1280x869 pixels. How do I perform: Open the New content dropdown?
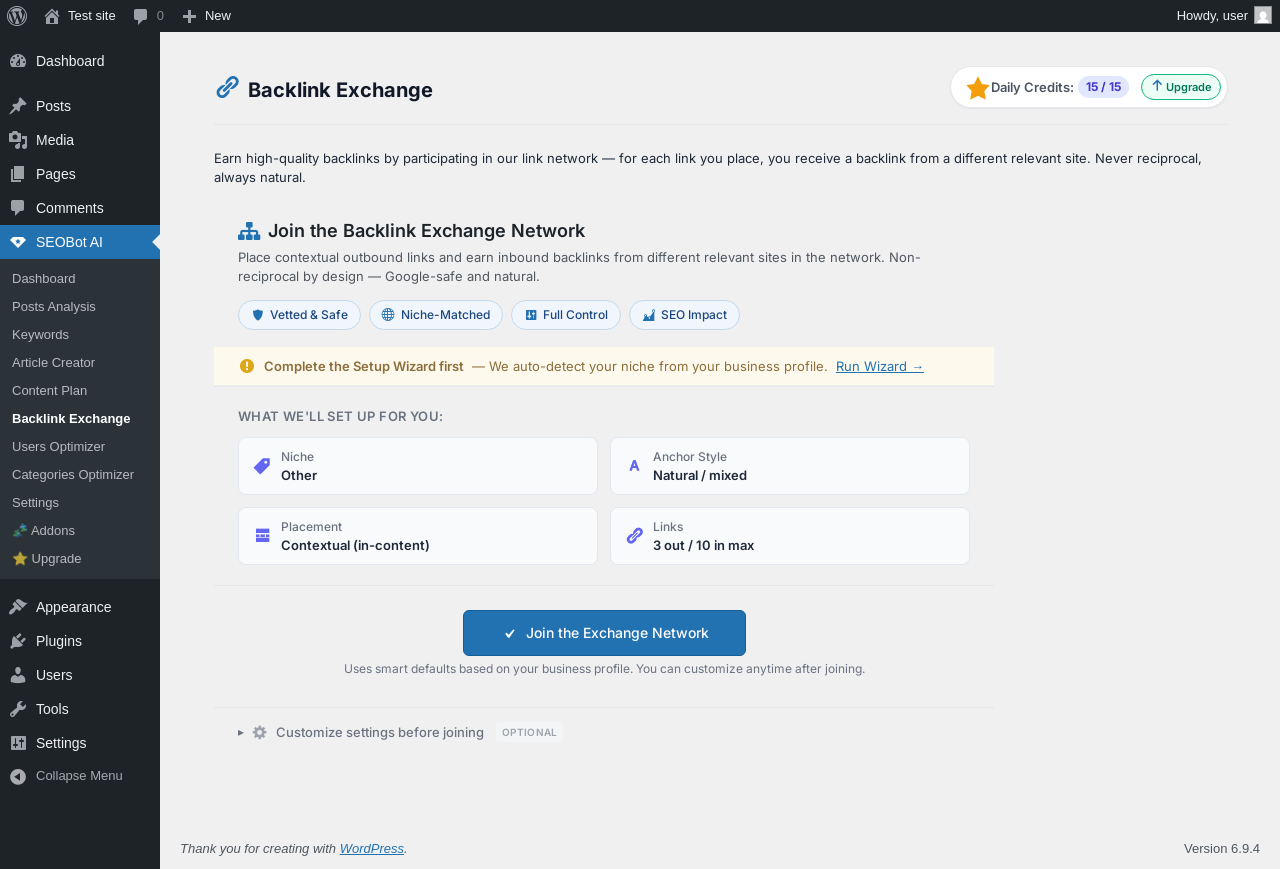pos(207,16)
